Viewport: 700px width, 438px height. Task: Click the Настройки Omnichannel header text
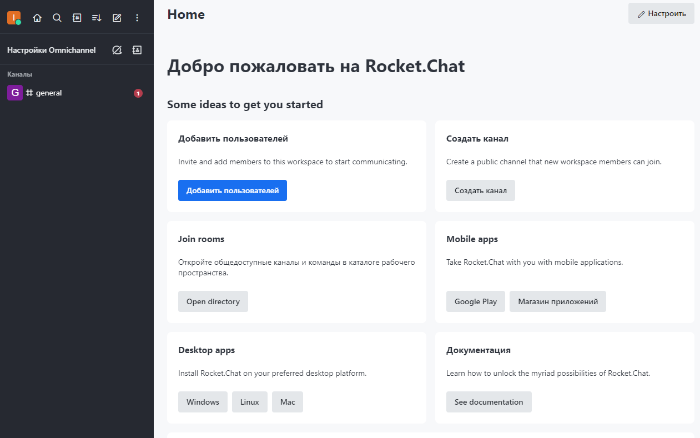(x=51, y=50)
